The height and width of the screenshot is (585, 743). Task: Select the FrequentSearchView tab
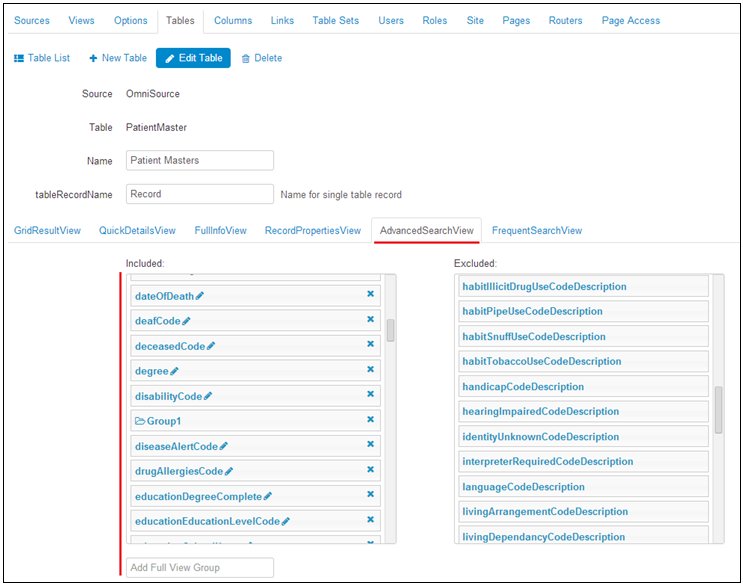536,230
